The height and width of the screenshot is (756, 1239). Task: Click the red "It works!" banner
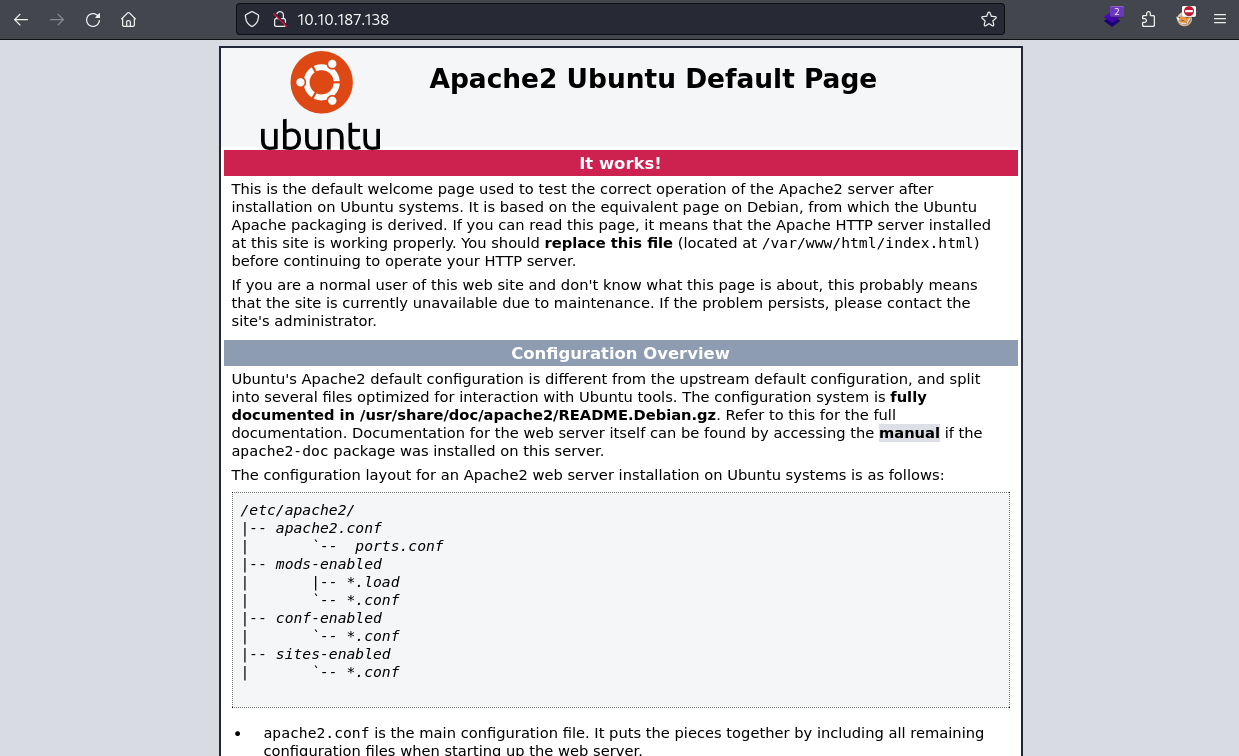620,163
